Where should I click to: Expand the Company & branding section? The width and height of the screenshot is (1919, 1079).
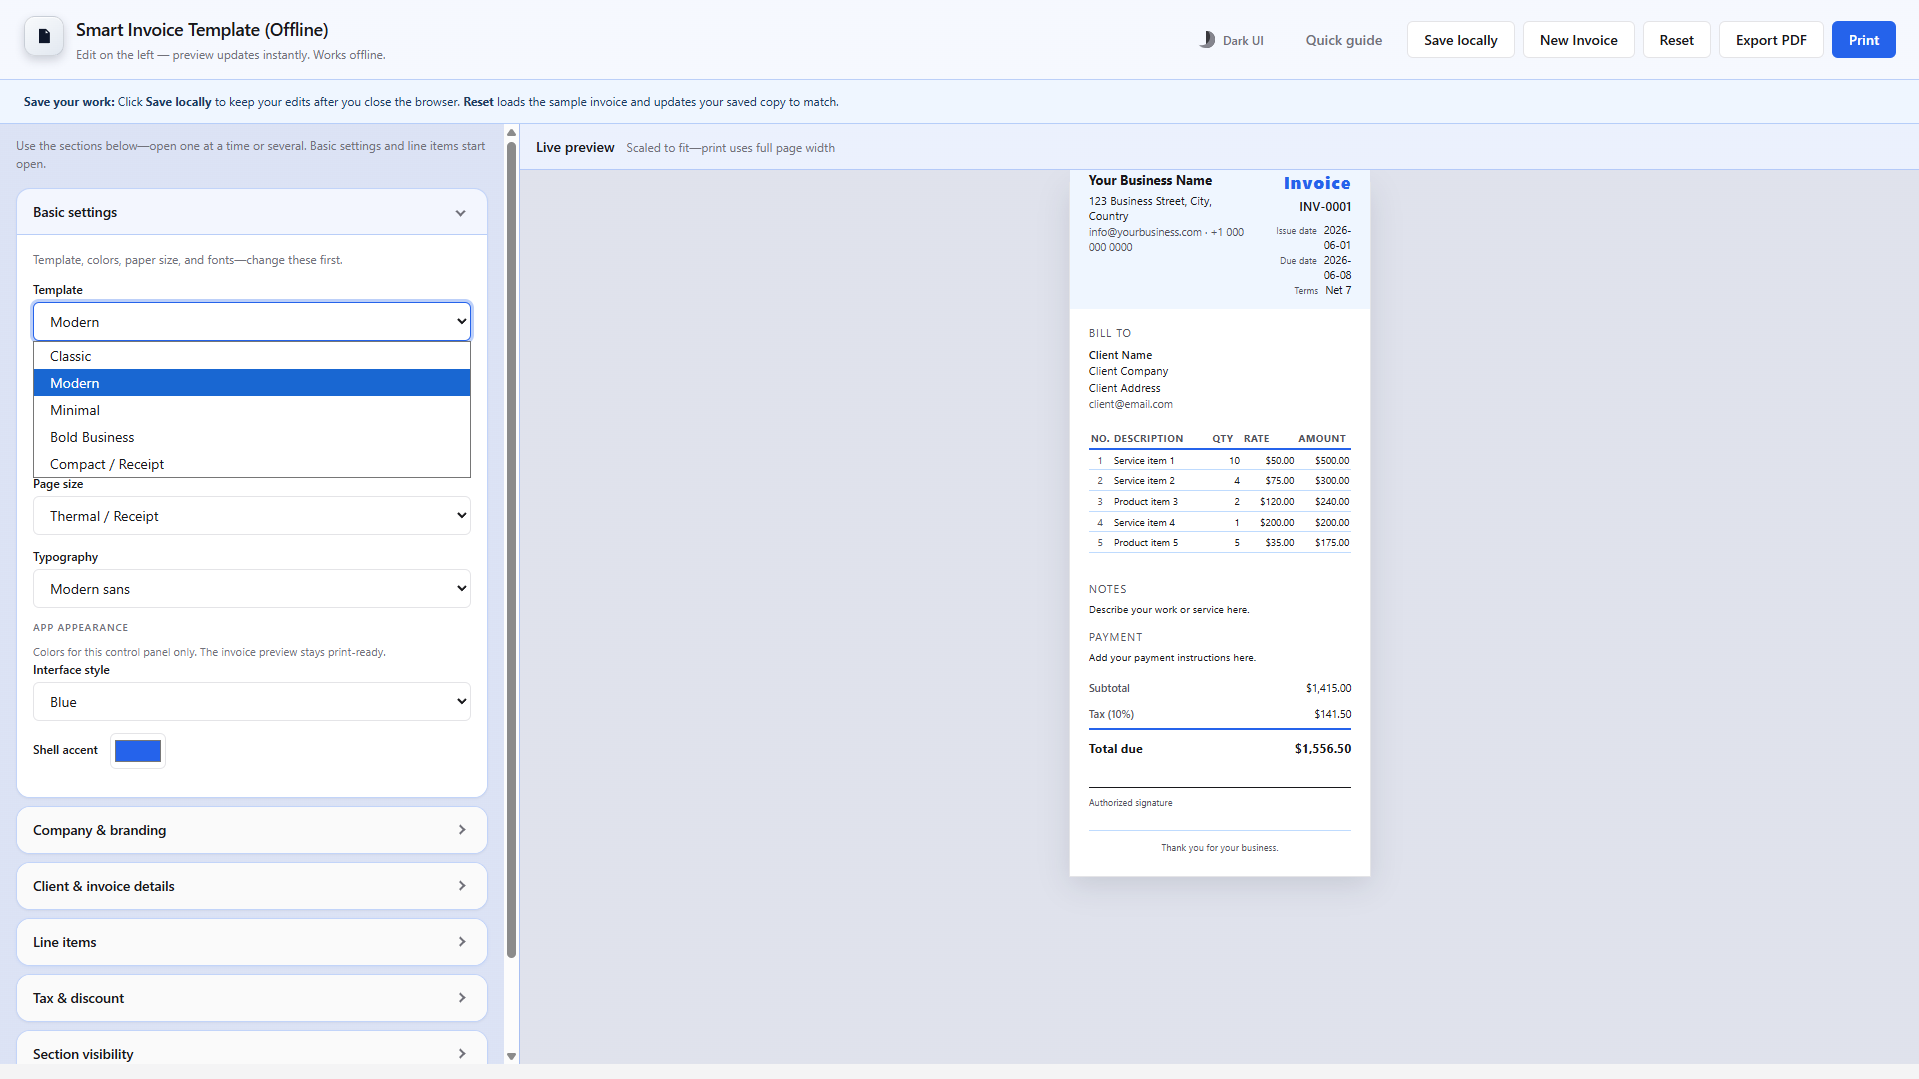coord(251,830)
